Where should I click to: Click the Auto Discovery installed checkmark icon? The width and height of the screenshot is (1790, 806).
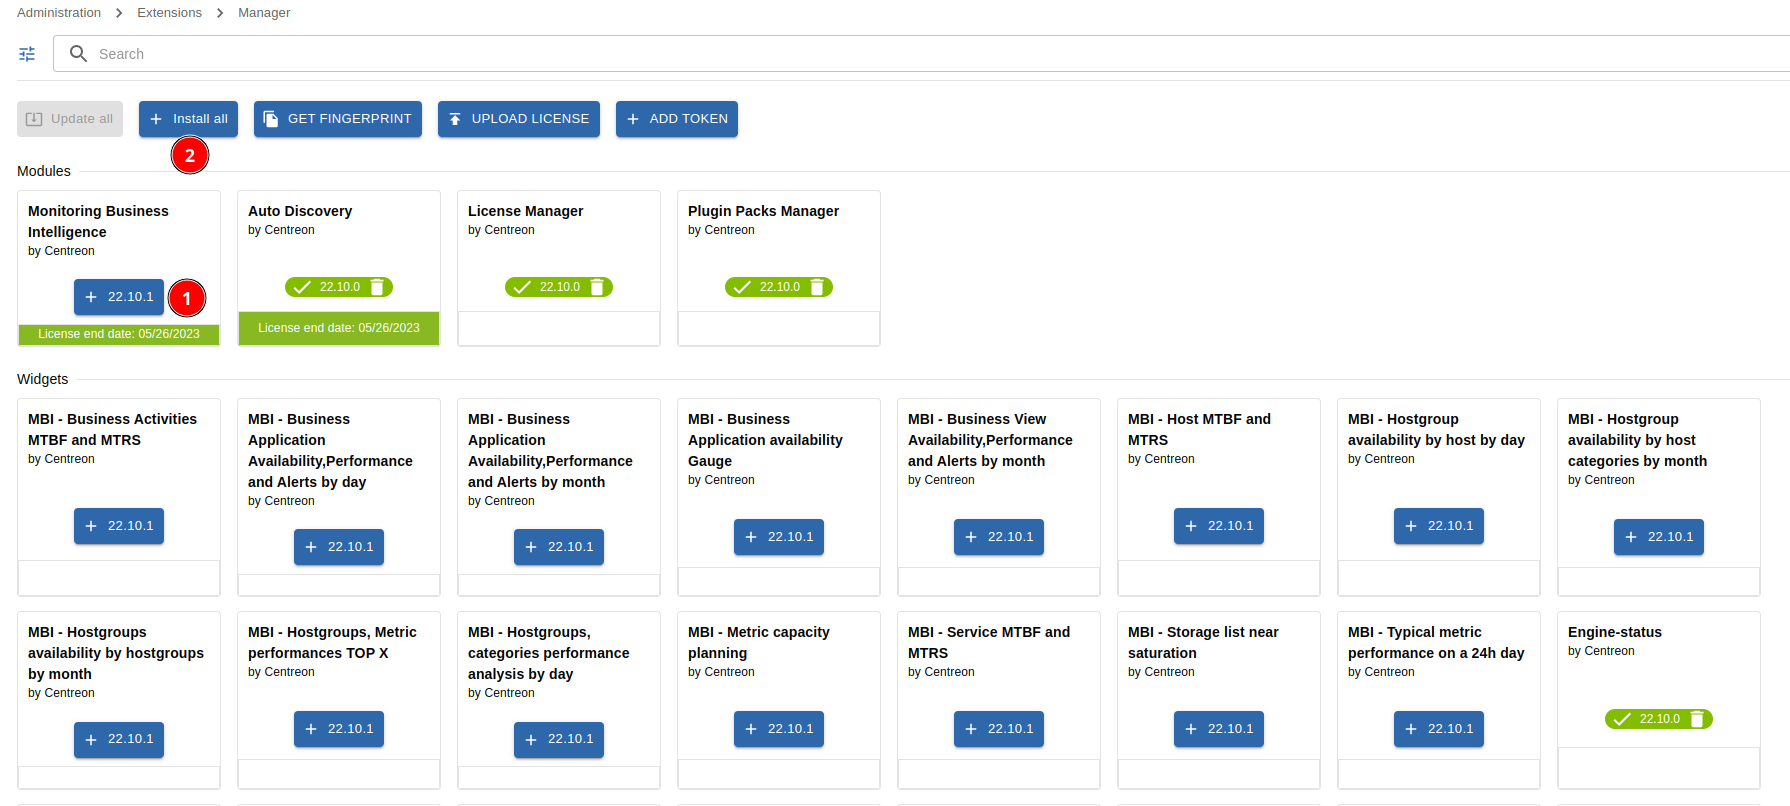pyautogui.click(x=302, y=287)
